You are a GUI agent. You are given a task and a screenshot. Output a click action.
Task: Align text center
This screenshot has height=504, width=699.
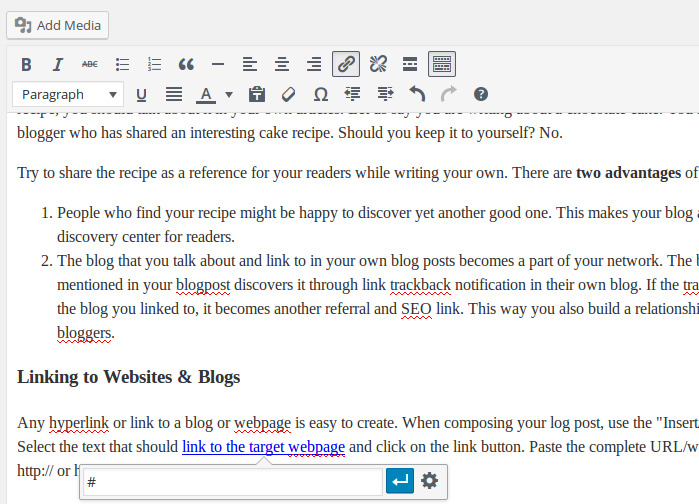click(x=282, y=64)
